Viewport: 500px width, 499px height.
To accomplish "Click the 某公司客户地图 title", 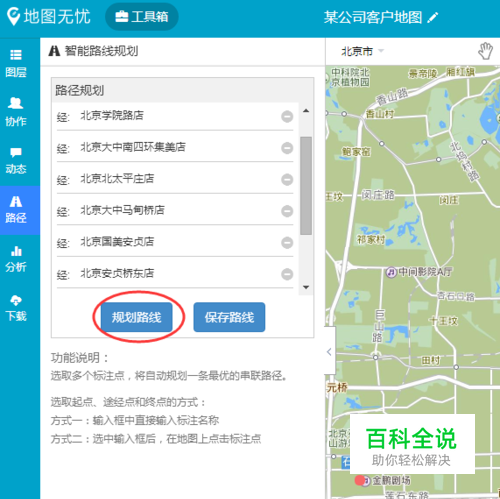I will pyautogui.click(x=373, y=17).
